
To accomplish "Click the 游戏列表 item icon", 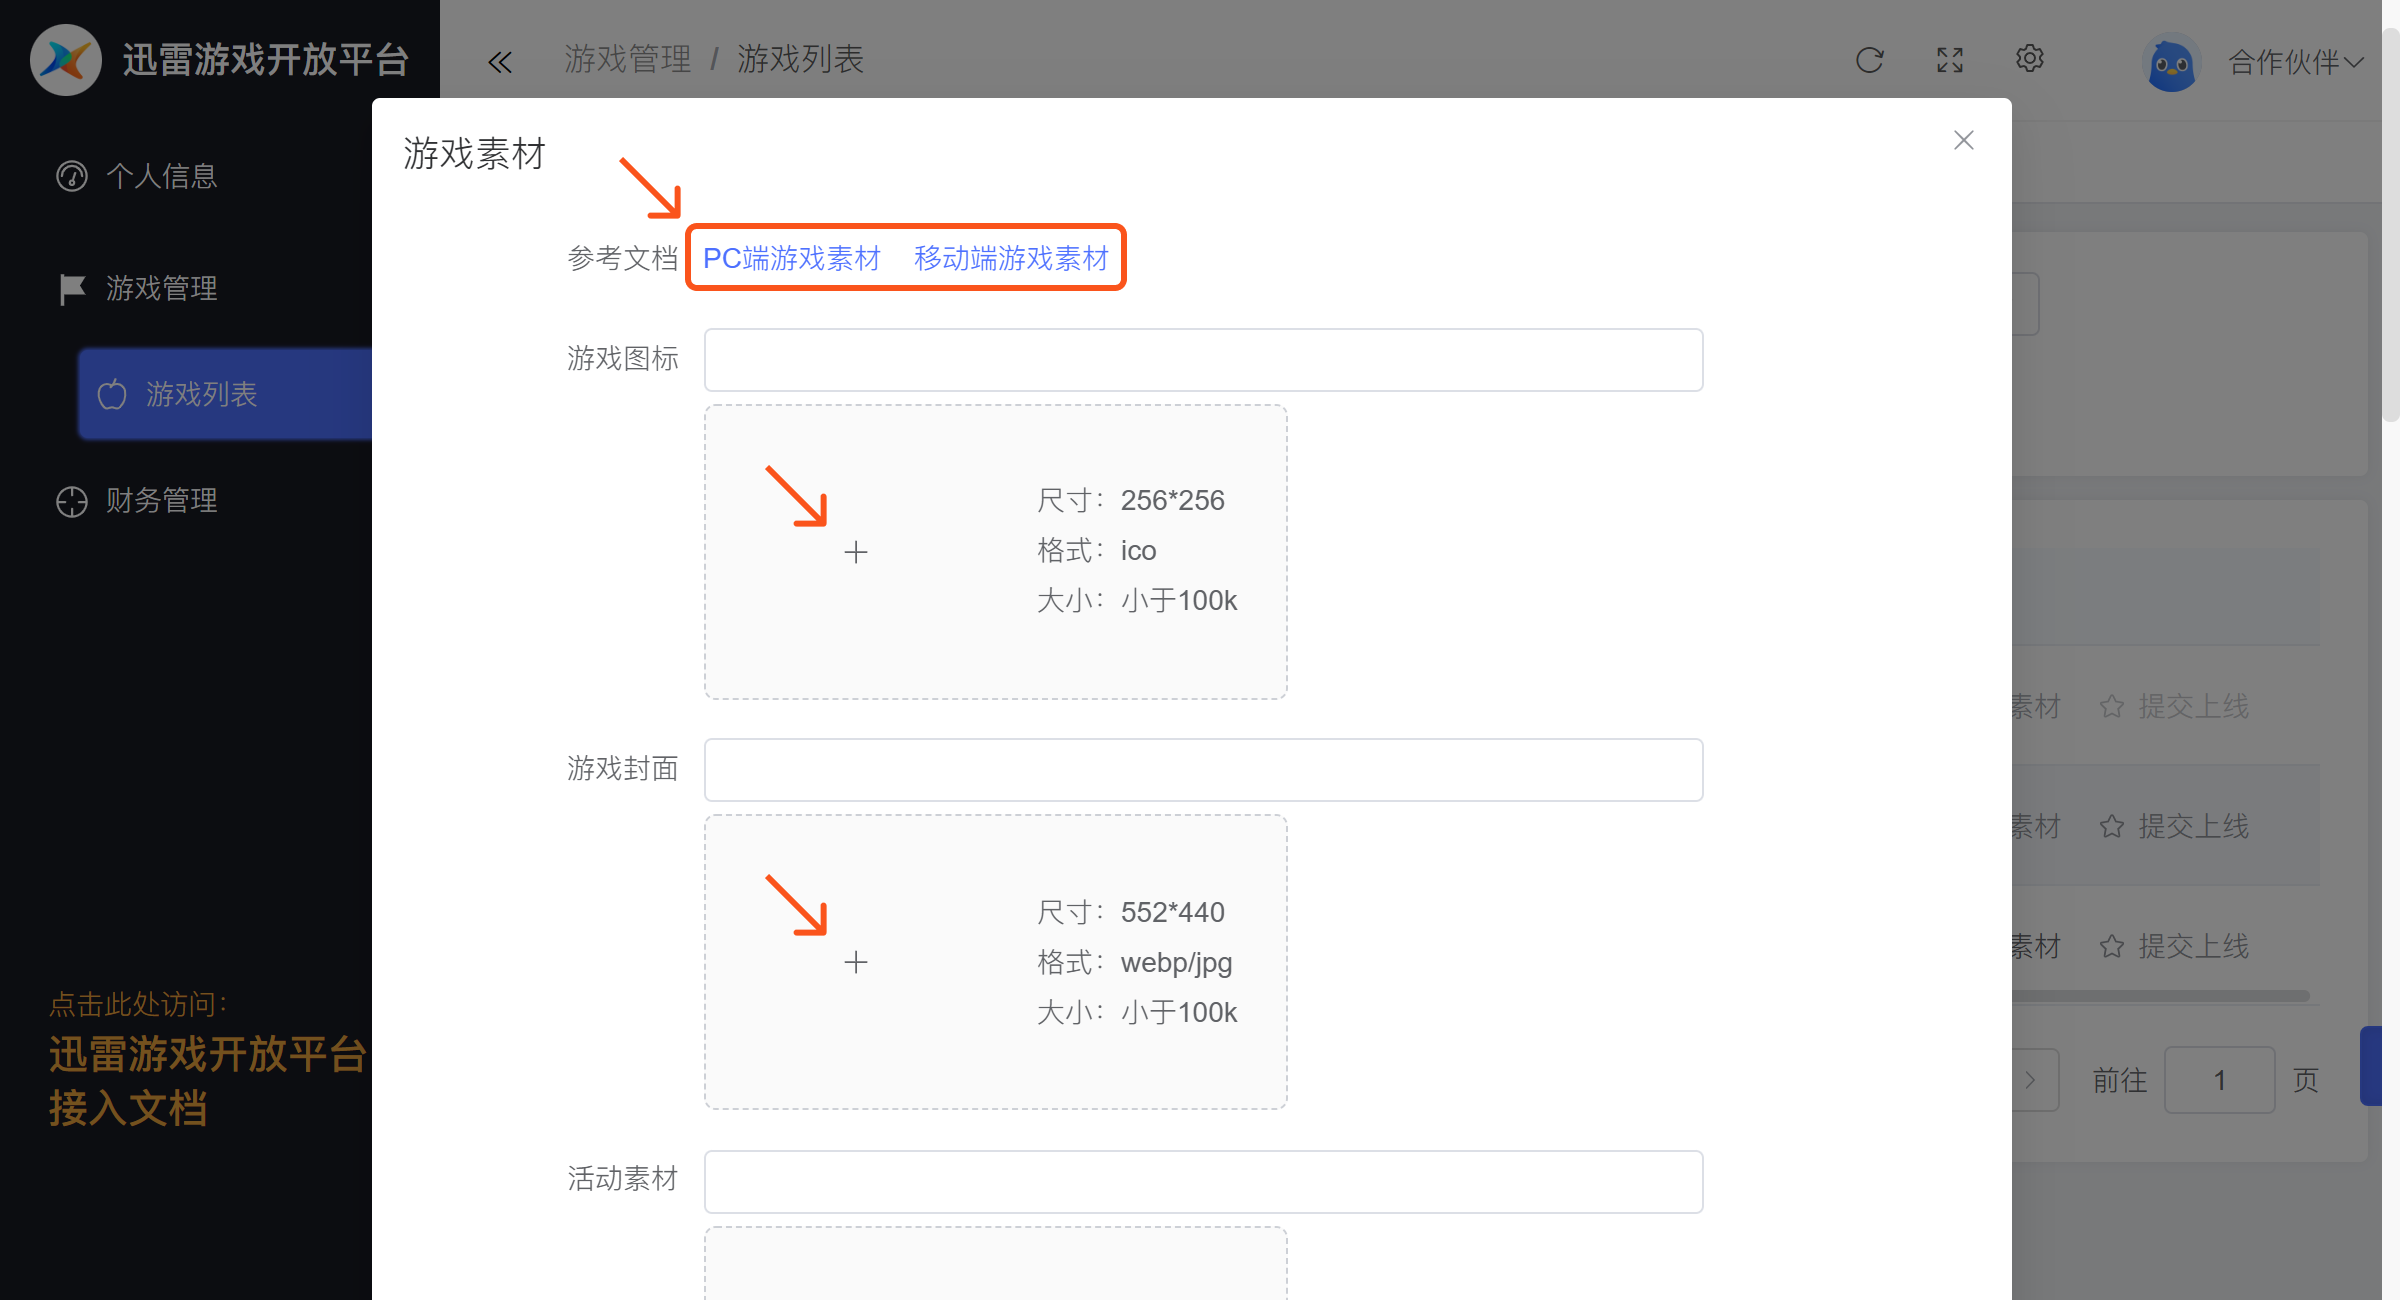I will pyautogui.click(x=112, y=394).
